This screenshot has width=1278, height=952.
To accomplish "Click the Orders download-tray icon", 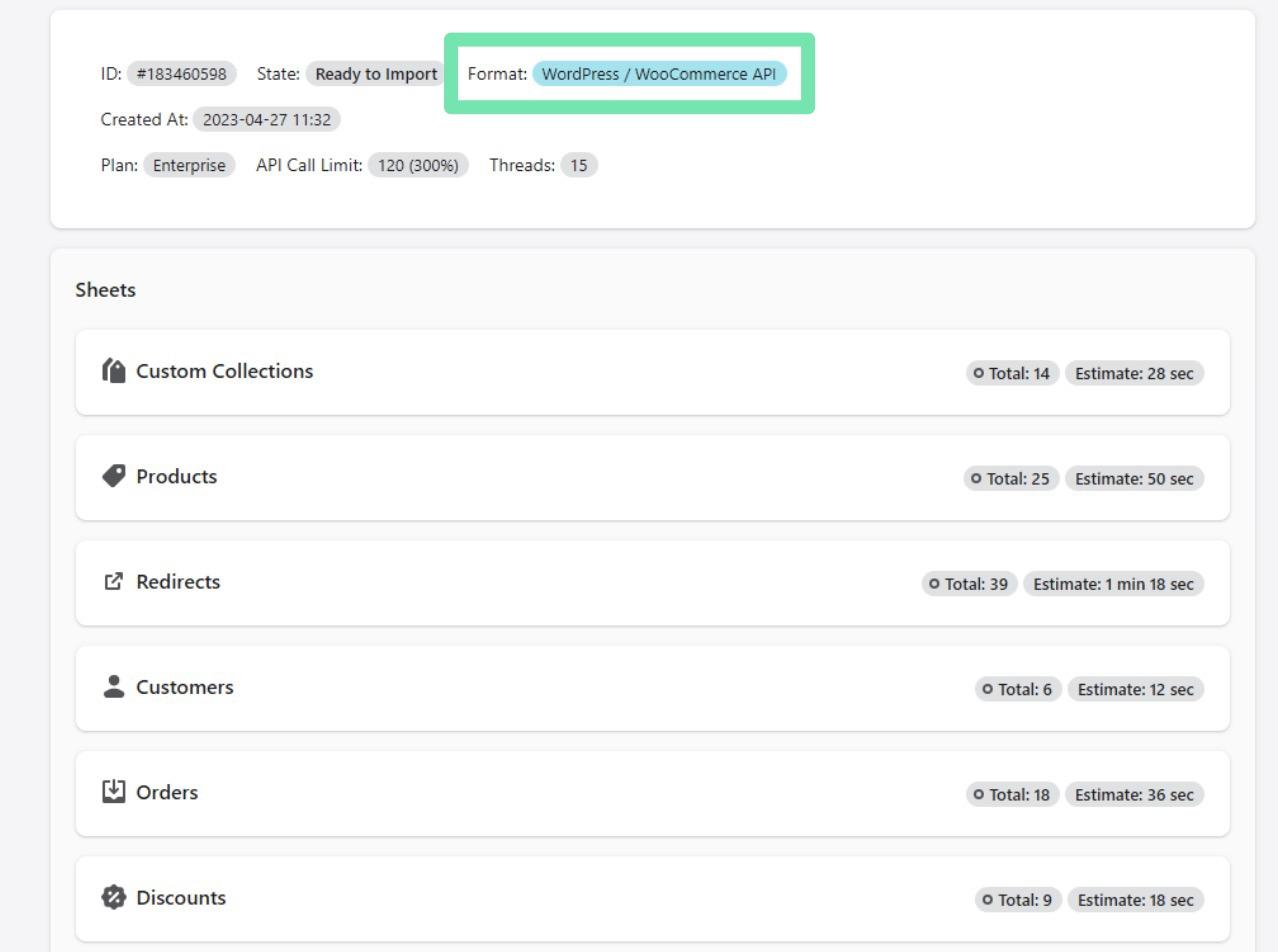I will pos(113,792).
